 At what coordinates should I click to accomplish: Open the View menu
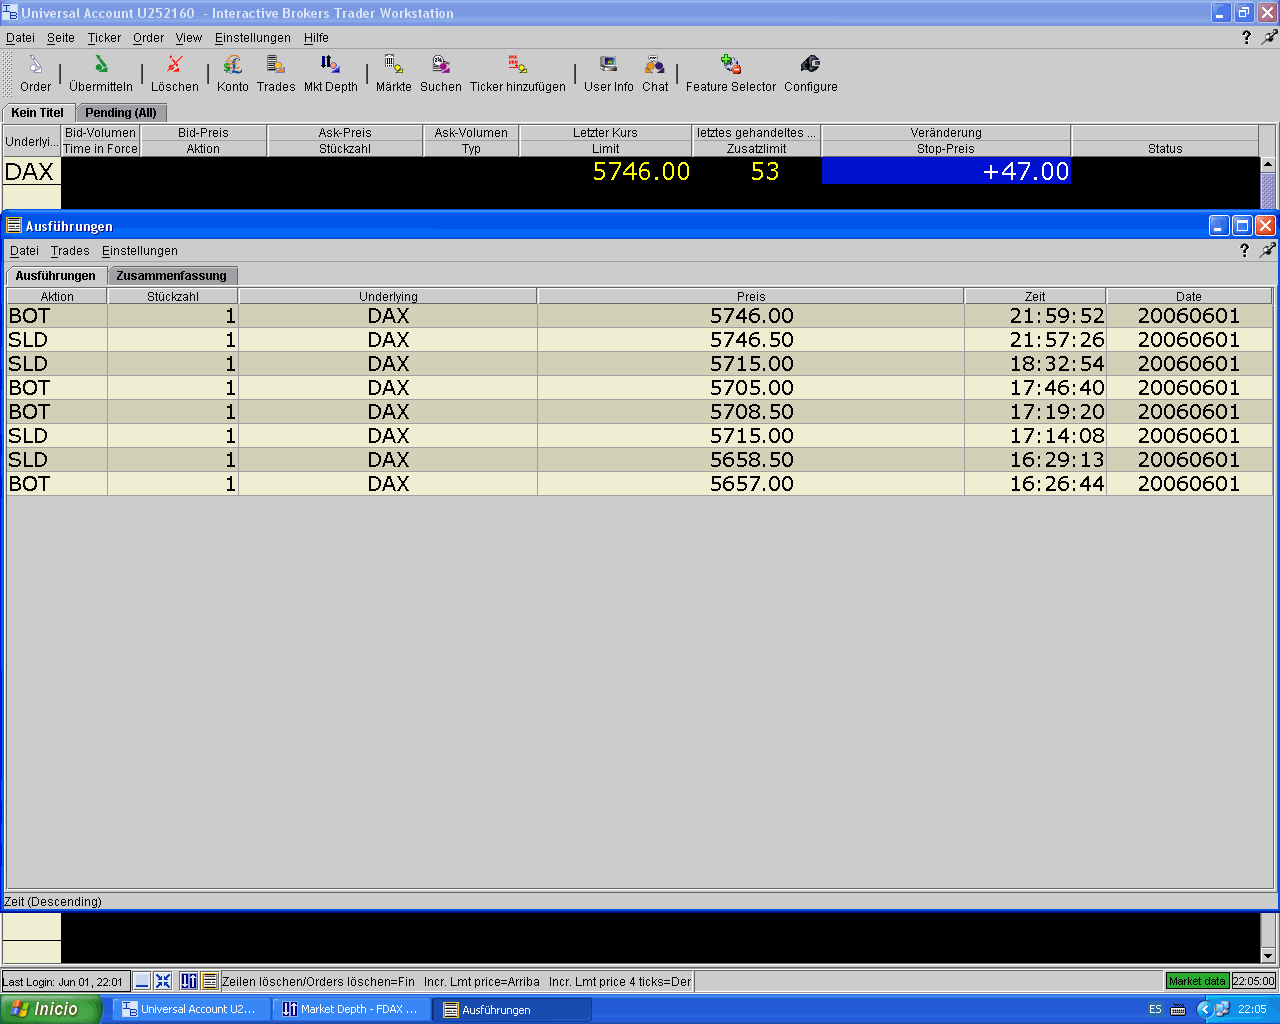click(x=189, y=37)
